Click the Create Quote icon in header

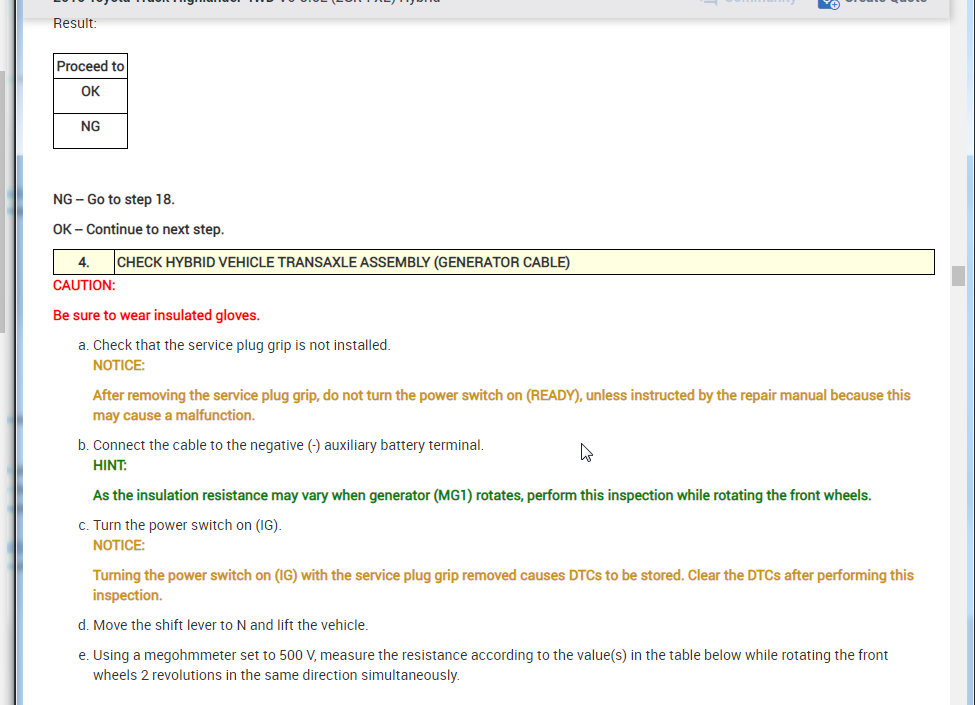coord(829,4)
